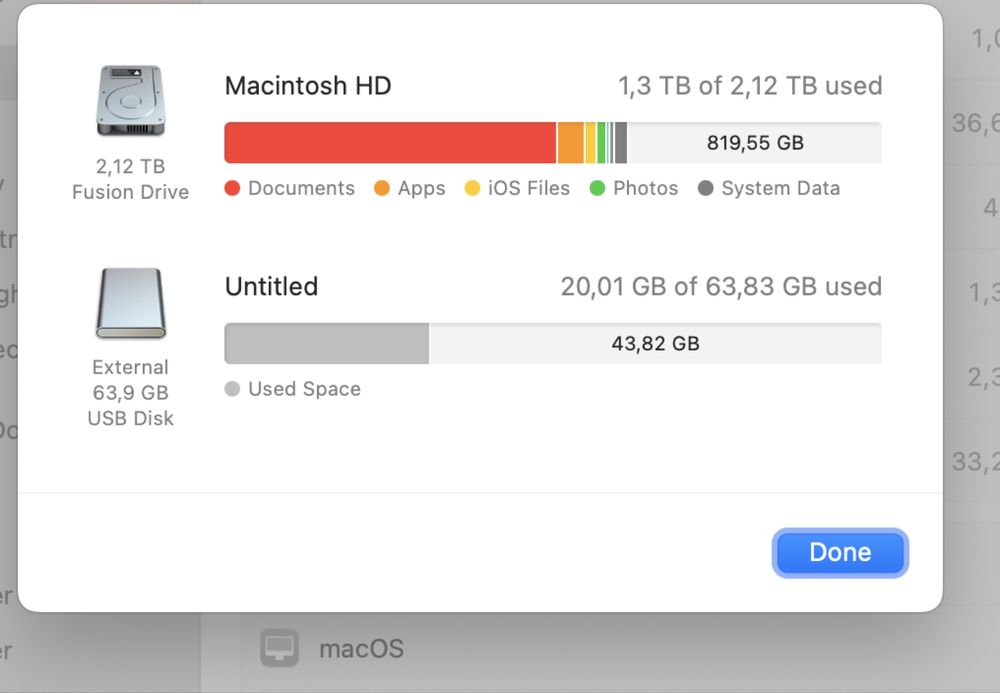Click the Macintosh HD volume name

308,86
